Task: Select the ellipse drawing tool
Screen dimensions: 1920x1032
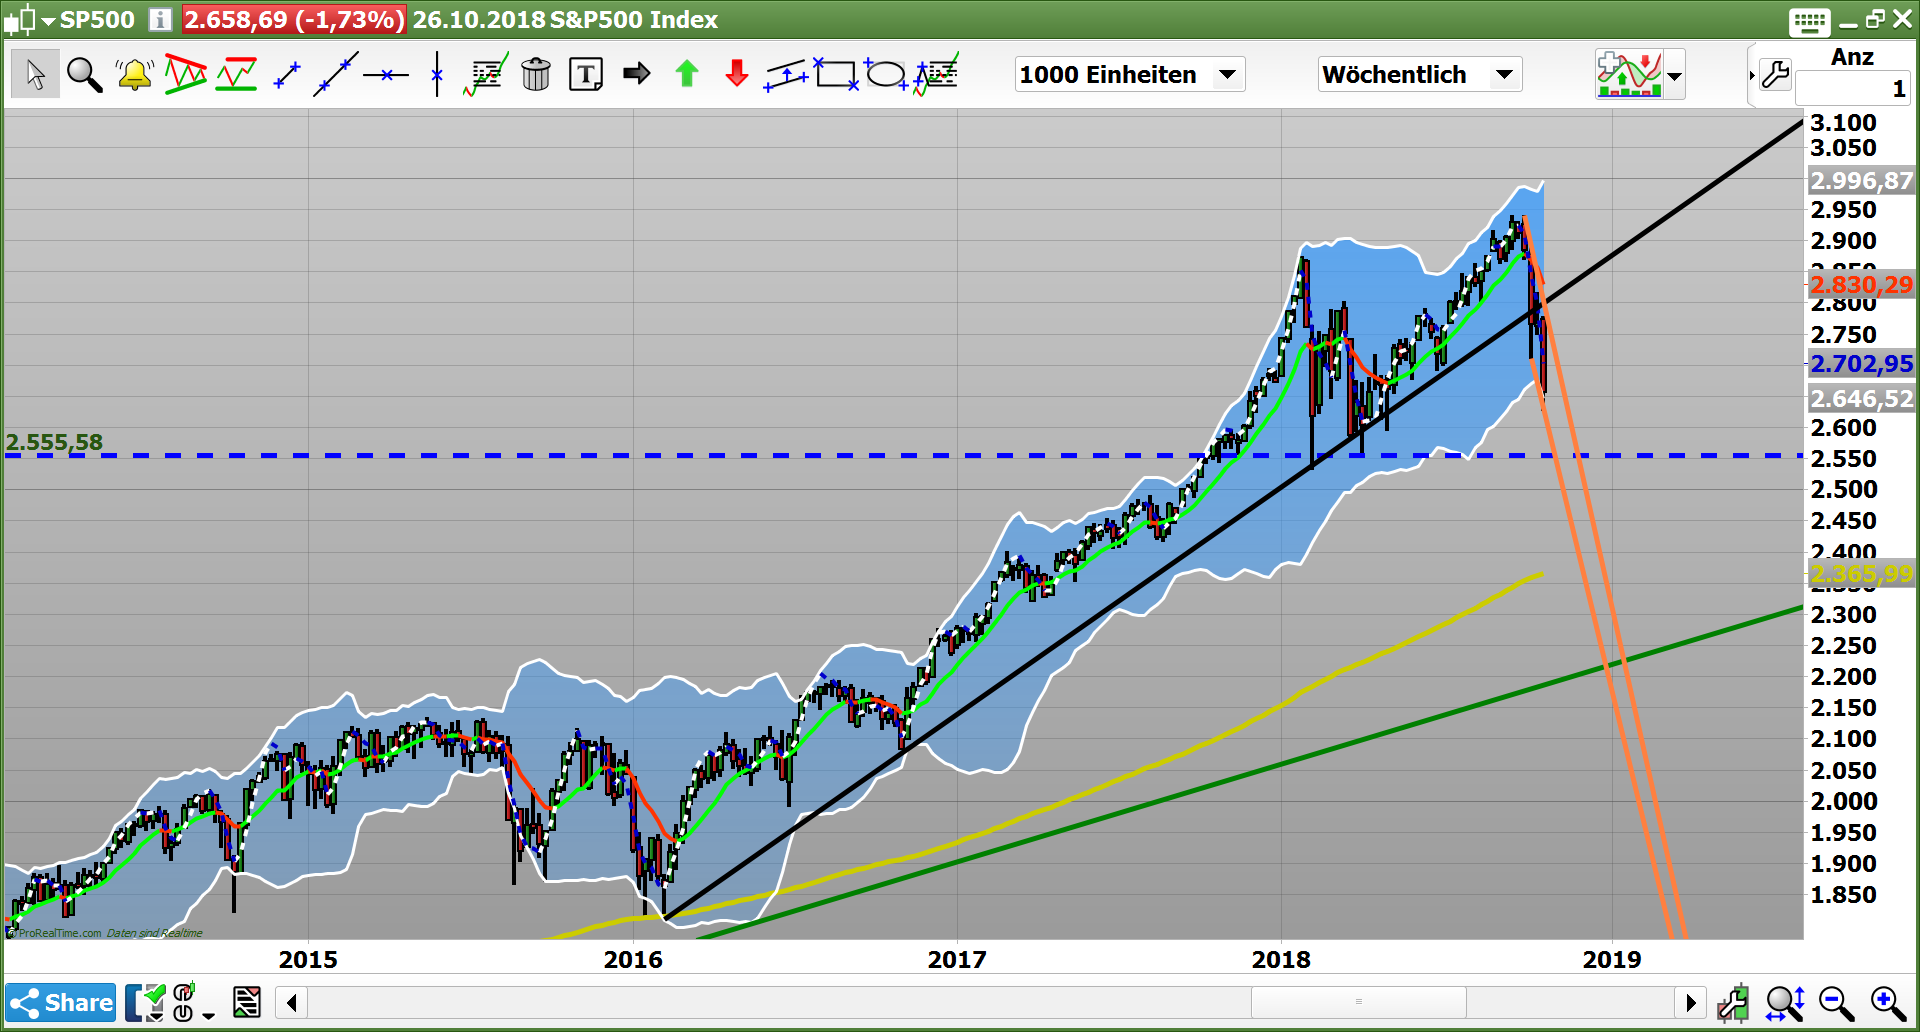Action: (x=886, y=74)
